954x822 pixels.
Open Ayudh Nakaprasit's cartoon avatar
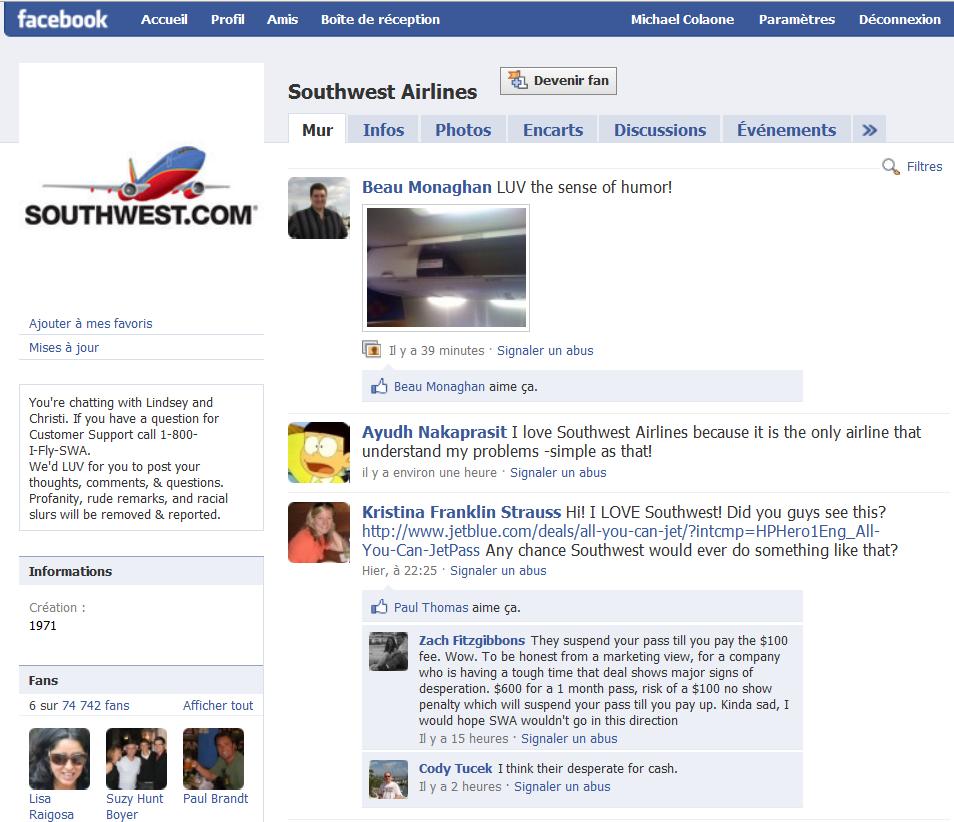319,453
